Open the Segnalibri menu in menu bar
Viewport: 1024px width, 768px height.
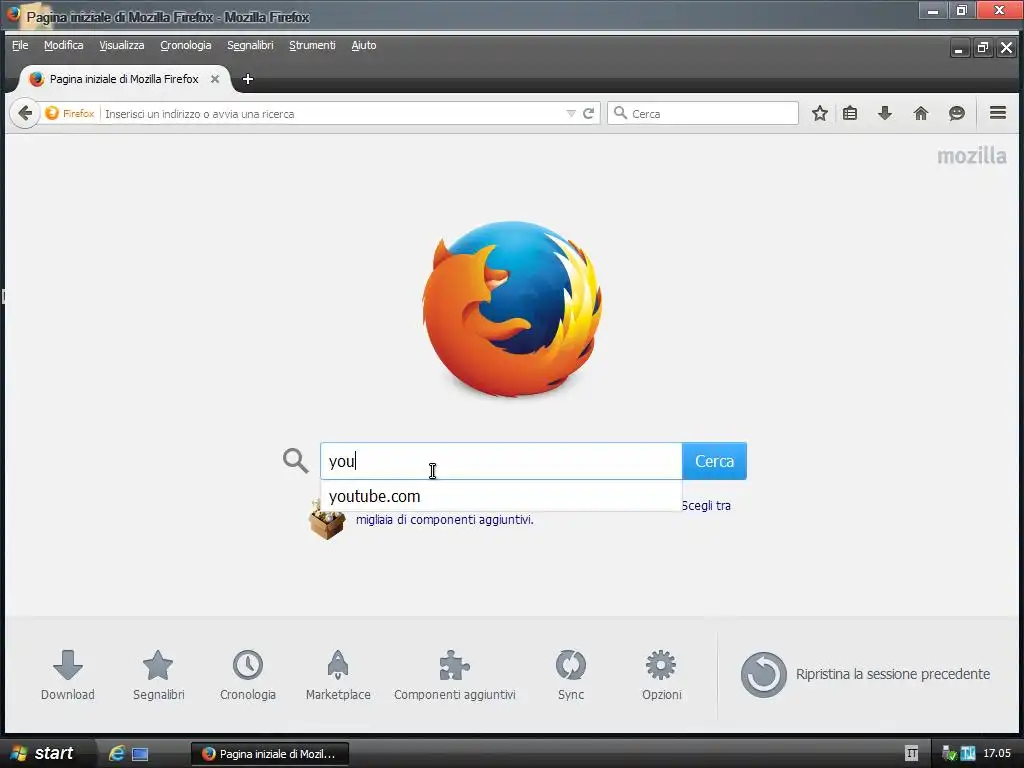pyautogui.click(x=250, y=45)
